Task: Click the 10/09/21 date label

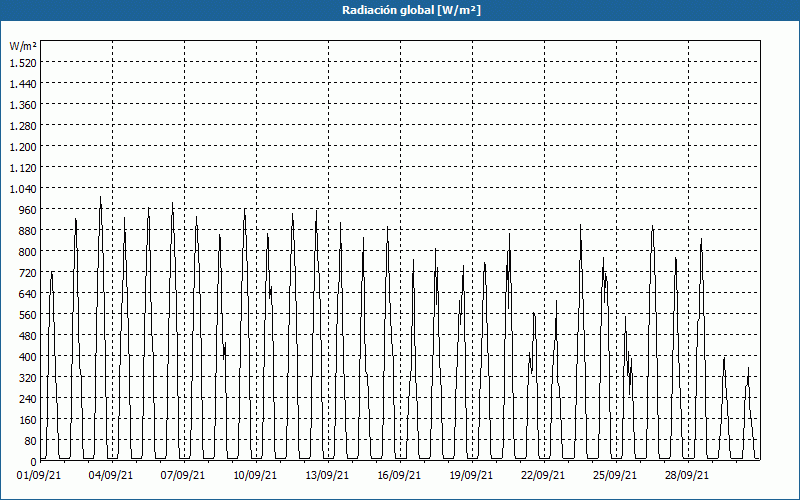Action: (255, 475)
